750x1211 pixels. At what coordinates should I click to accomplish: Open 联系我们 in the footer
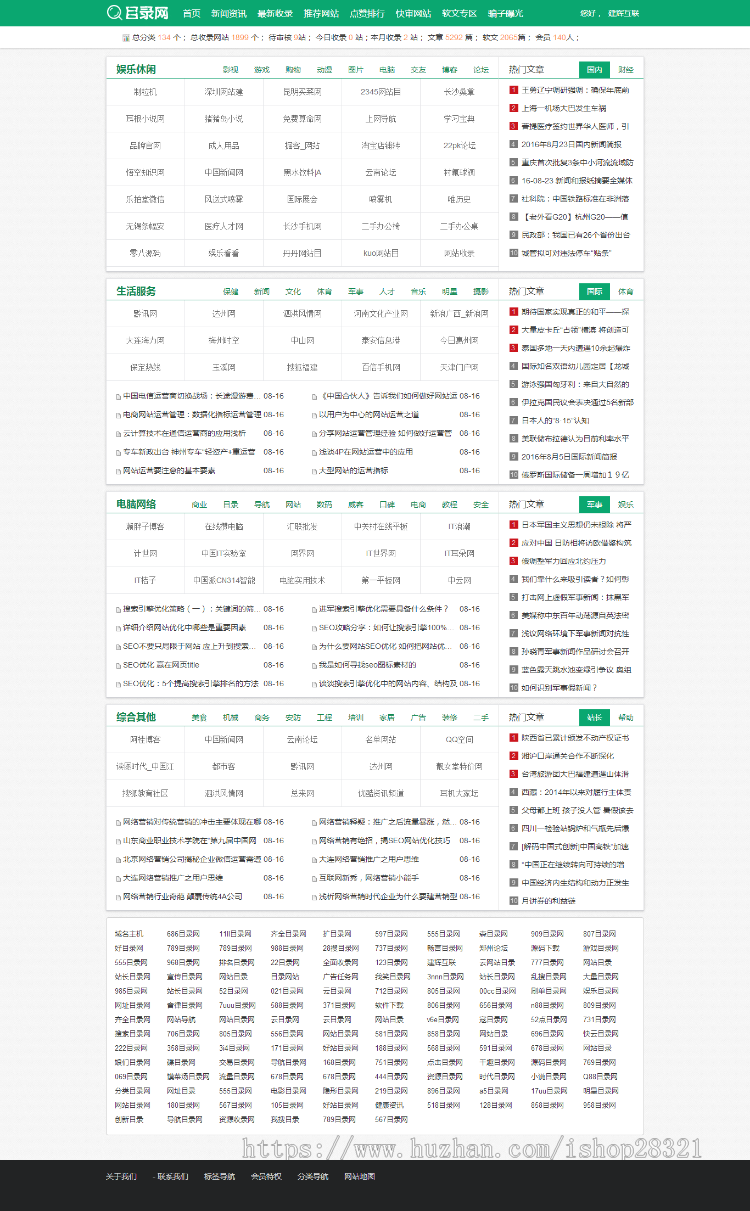pos(172,1176)
